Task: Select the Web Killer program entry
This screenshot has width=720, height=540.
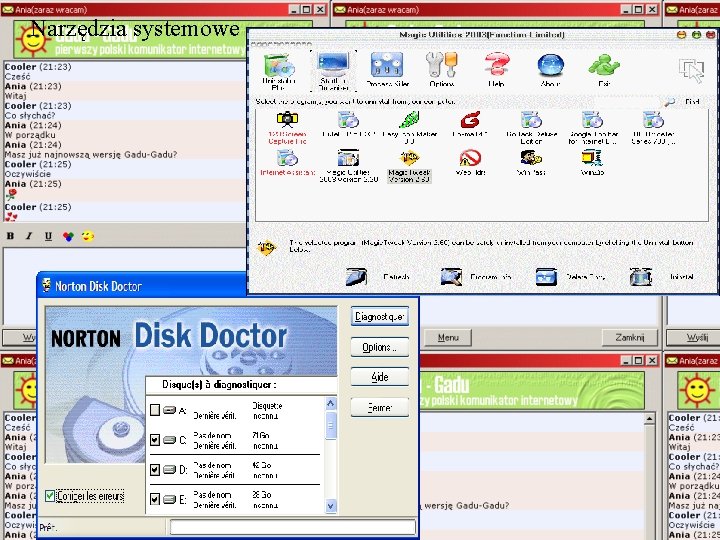Action: (470, 163)
